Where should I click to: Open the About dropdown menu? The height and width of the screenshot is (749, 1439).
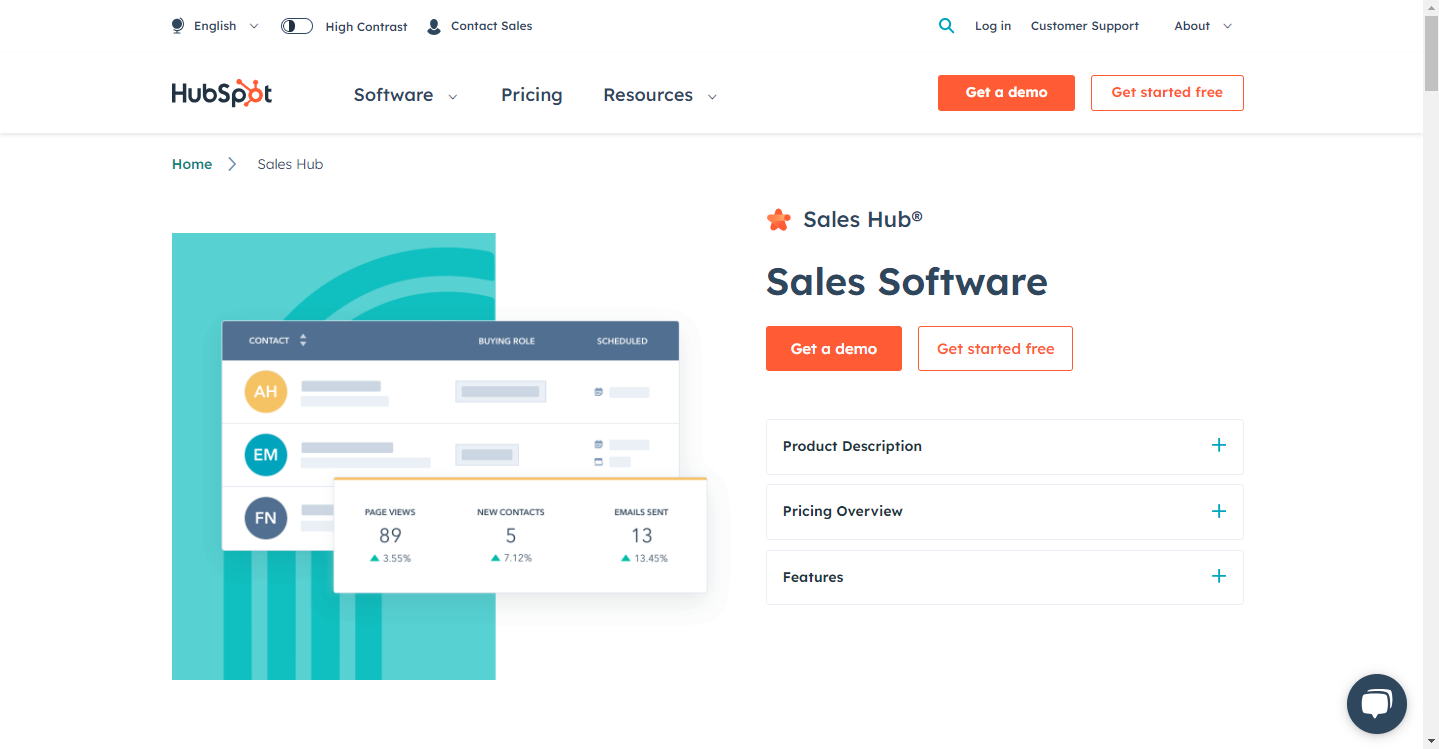click(1203, 26)
